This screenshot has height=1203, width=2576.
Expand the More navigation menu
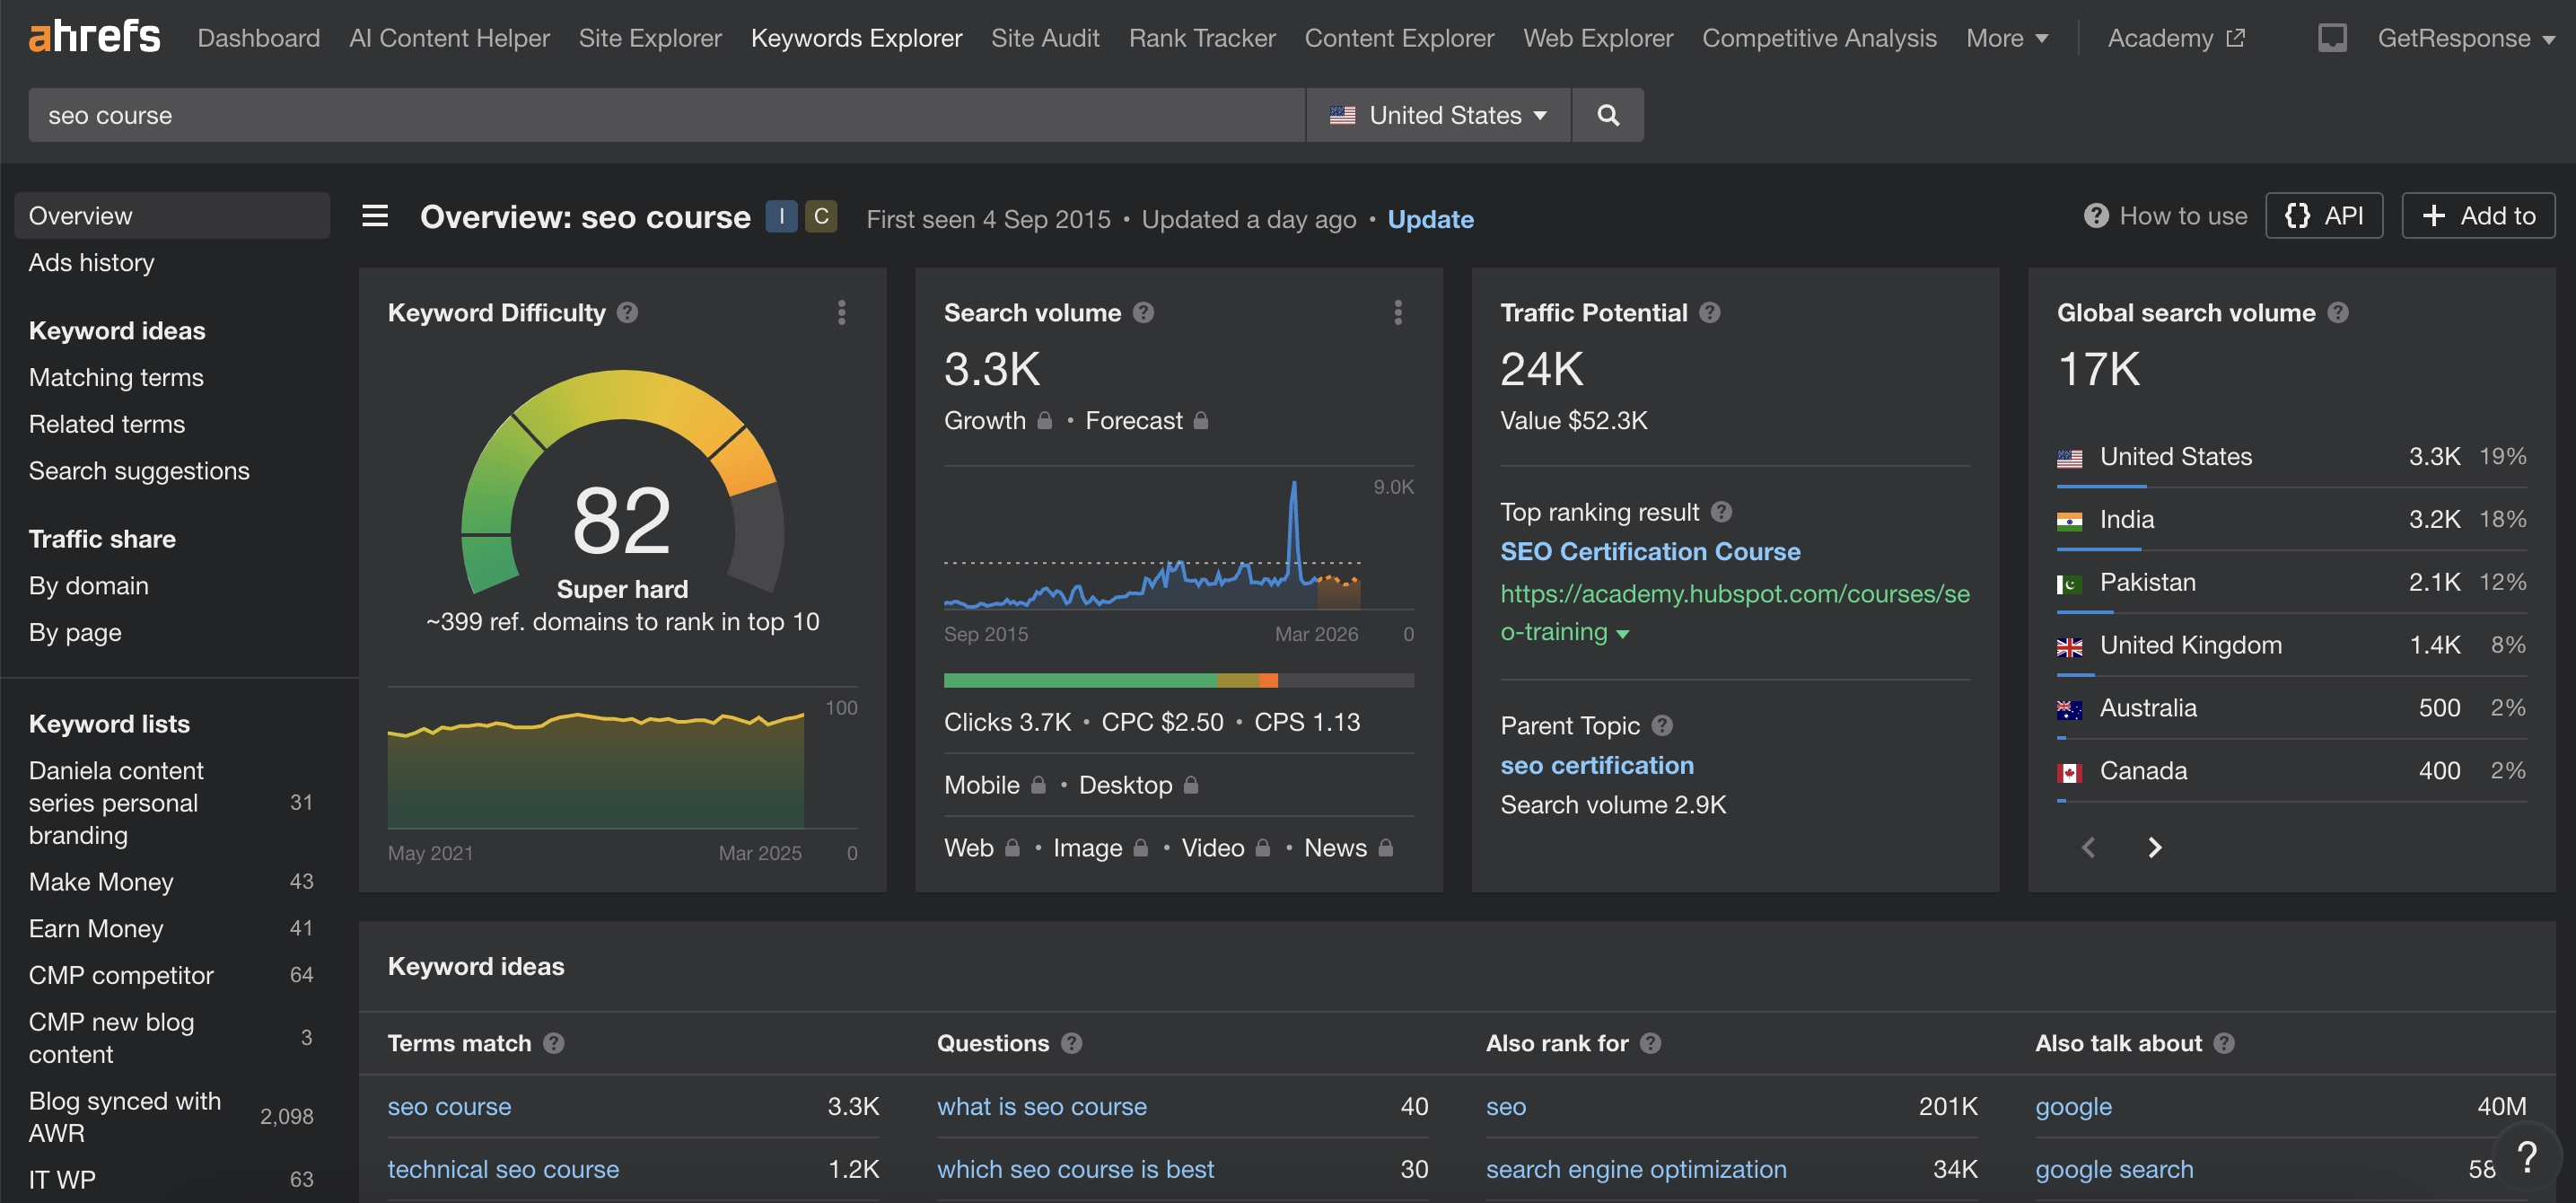tap(2007, 37)
